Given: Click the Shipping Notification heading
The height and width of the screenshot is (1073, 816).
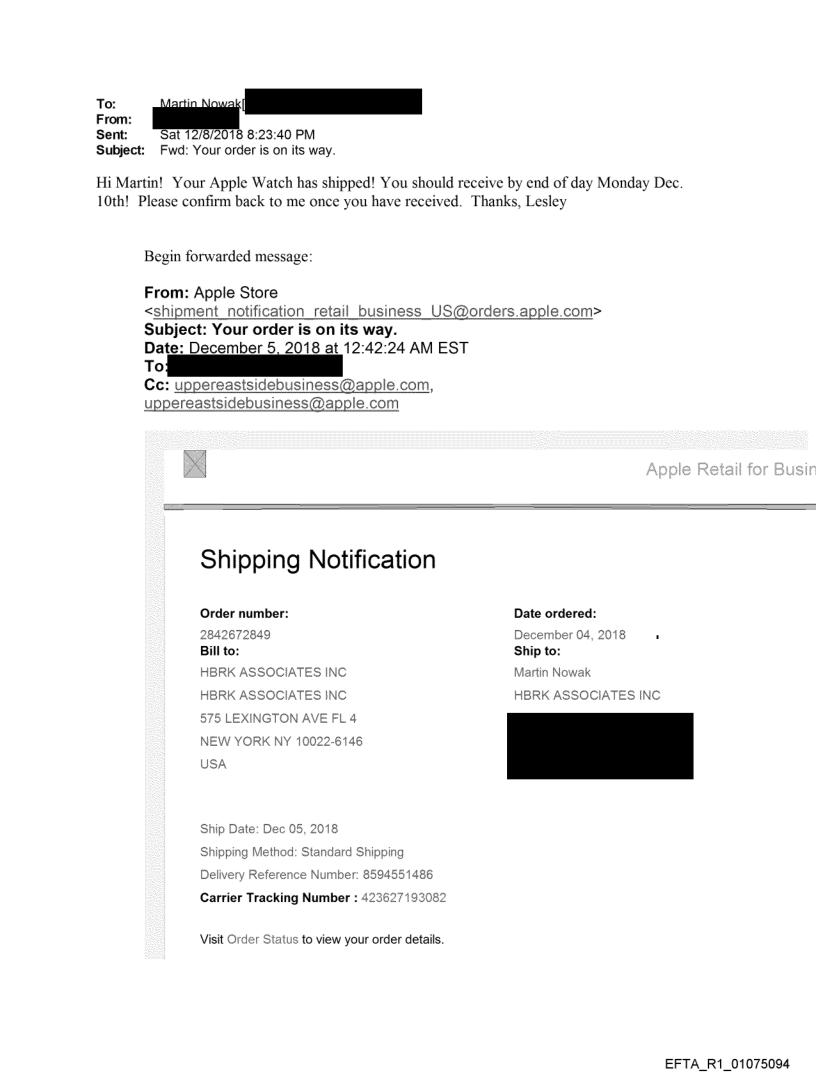Looking at the screenshot, I should pyautogui.click(x=318, y=560).
